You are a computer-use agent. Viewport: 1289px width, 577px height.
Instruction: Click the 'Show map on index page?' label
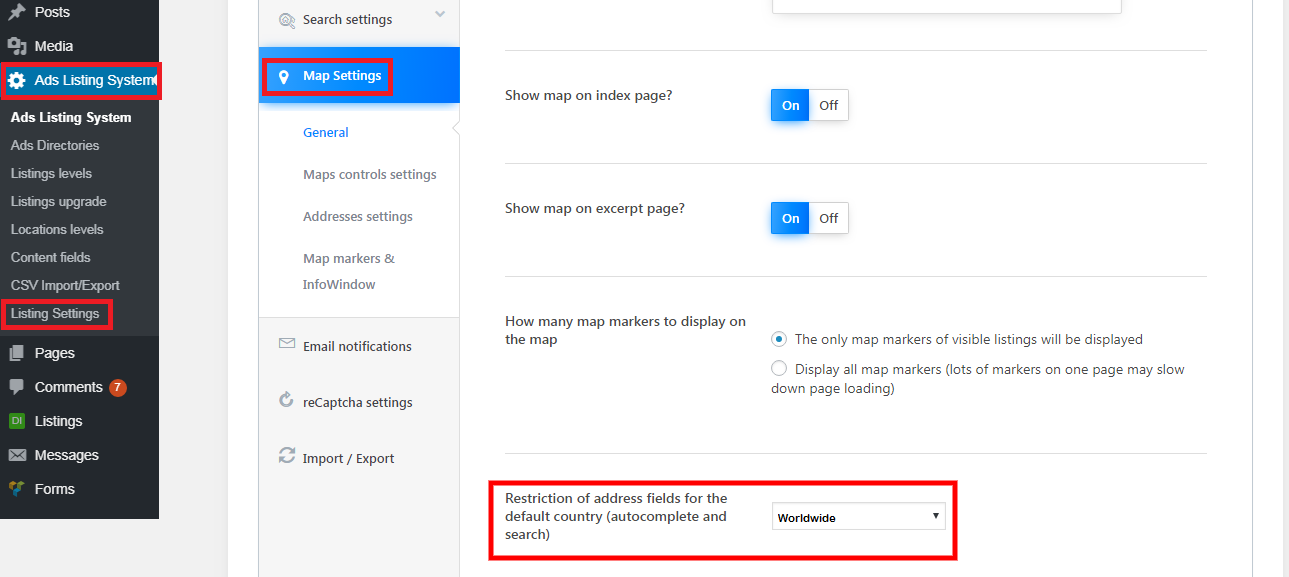tap(588, 96)
